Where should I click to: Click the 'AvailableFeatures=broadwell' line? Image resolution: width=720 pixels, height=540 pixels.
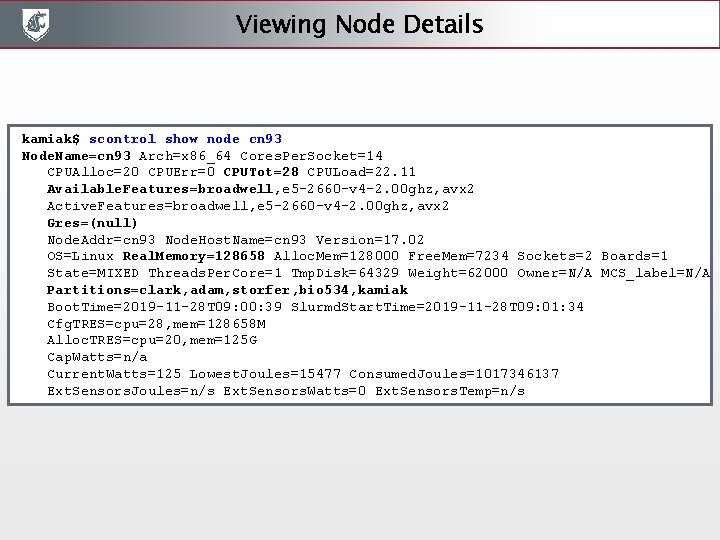pos(260,189)
